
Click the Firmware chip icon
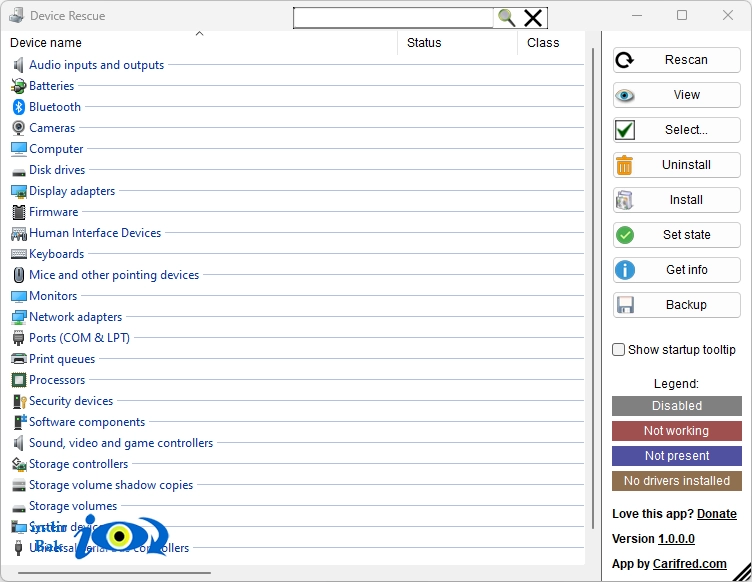[18, 212]
